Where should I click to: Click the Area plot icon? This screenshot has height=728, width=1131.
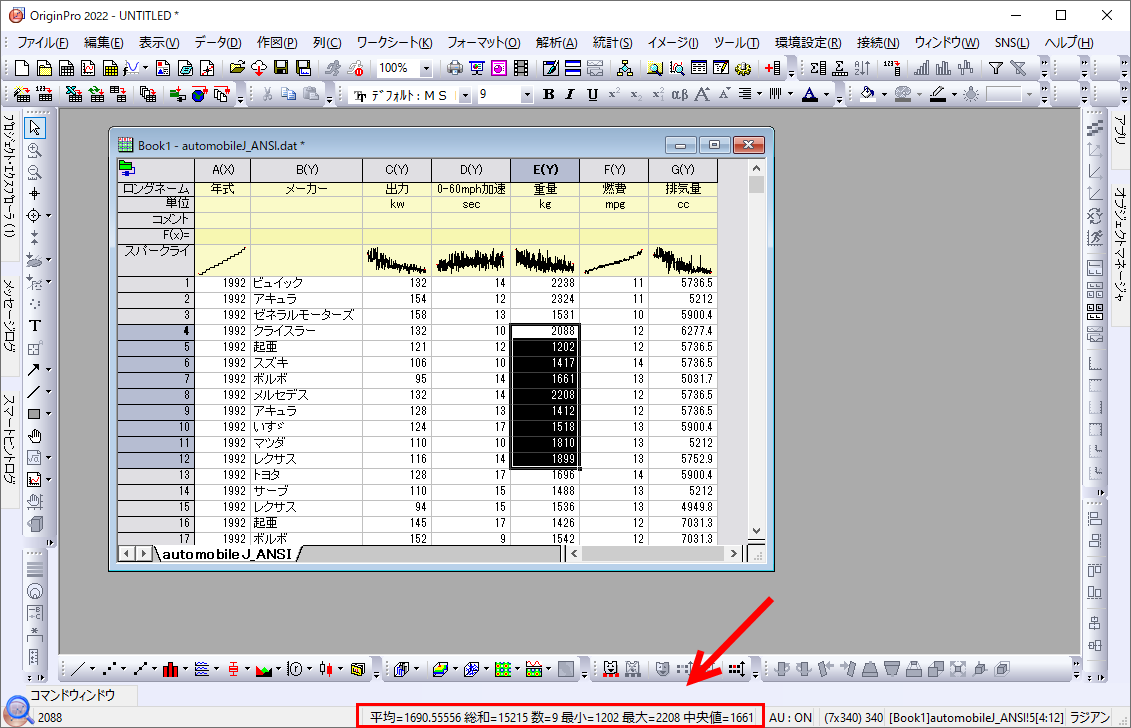tap(263, 670)
